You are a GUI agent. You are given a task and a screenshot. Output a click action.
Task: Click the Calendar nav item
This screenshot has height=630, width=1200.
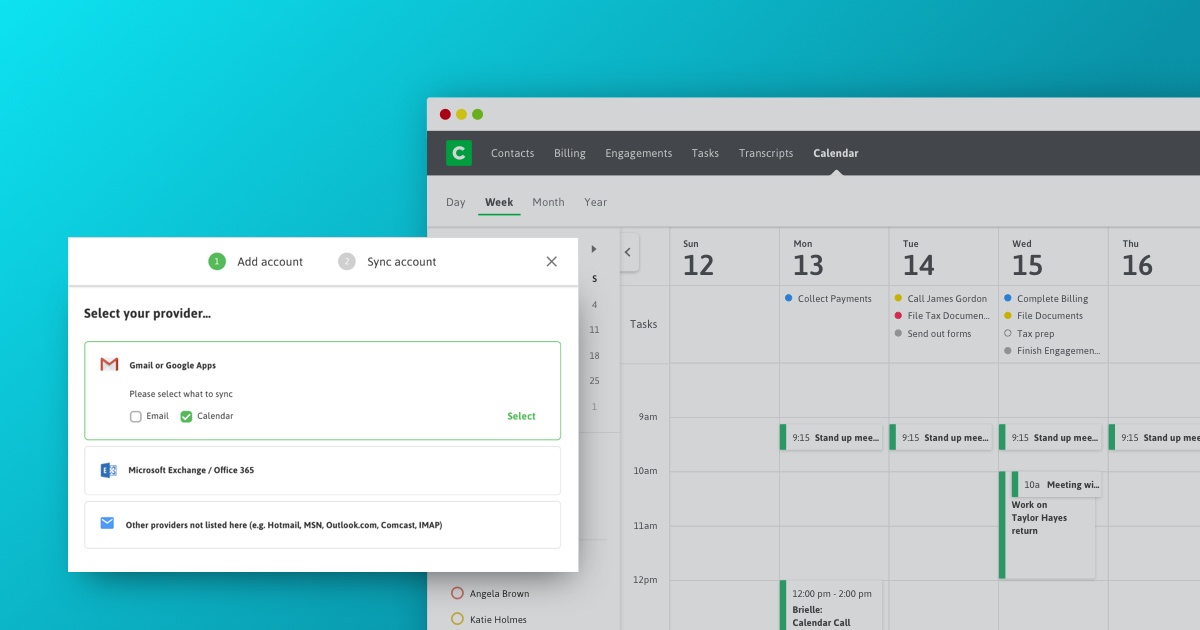click(x=836, y=153)
